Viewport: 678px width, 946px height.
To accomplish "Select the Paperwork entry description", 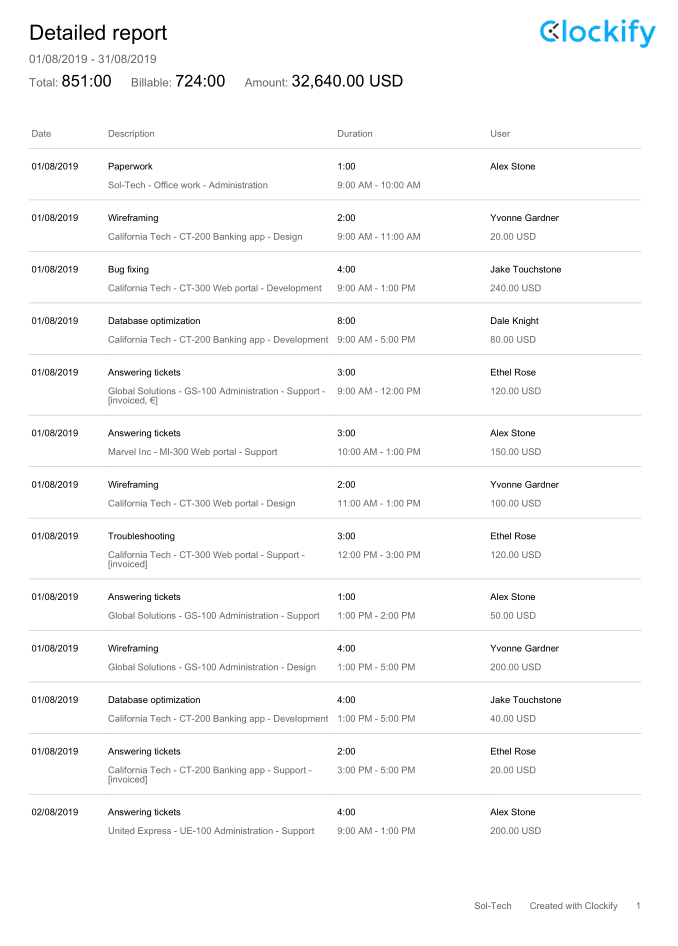I will pos(130,167).
